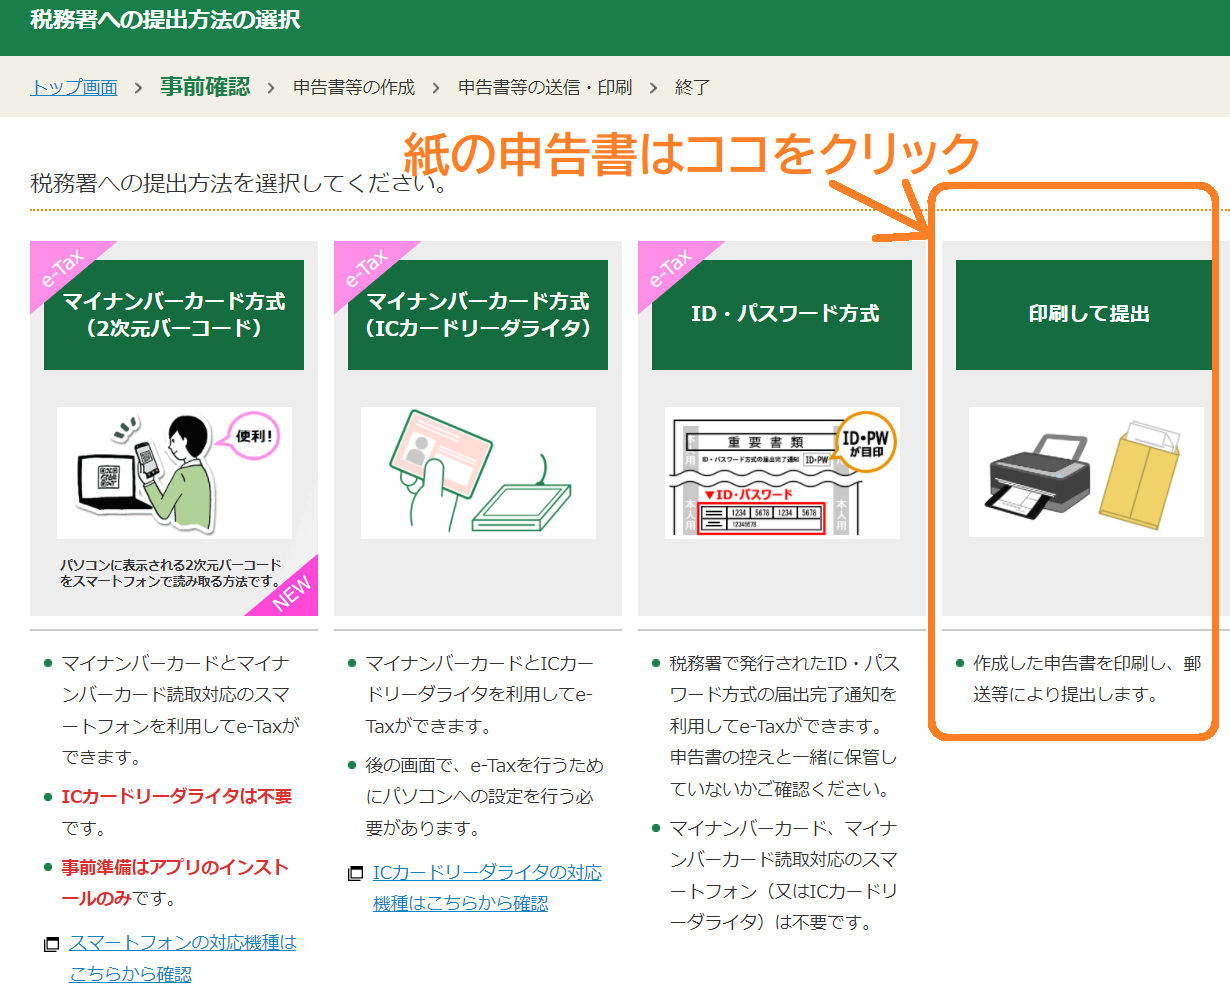Go back to トップ画面 via breadcrumb
Image resolution: width=1230 pixels, height=998 pixels.
(x=74, y=88)
